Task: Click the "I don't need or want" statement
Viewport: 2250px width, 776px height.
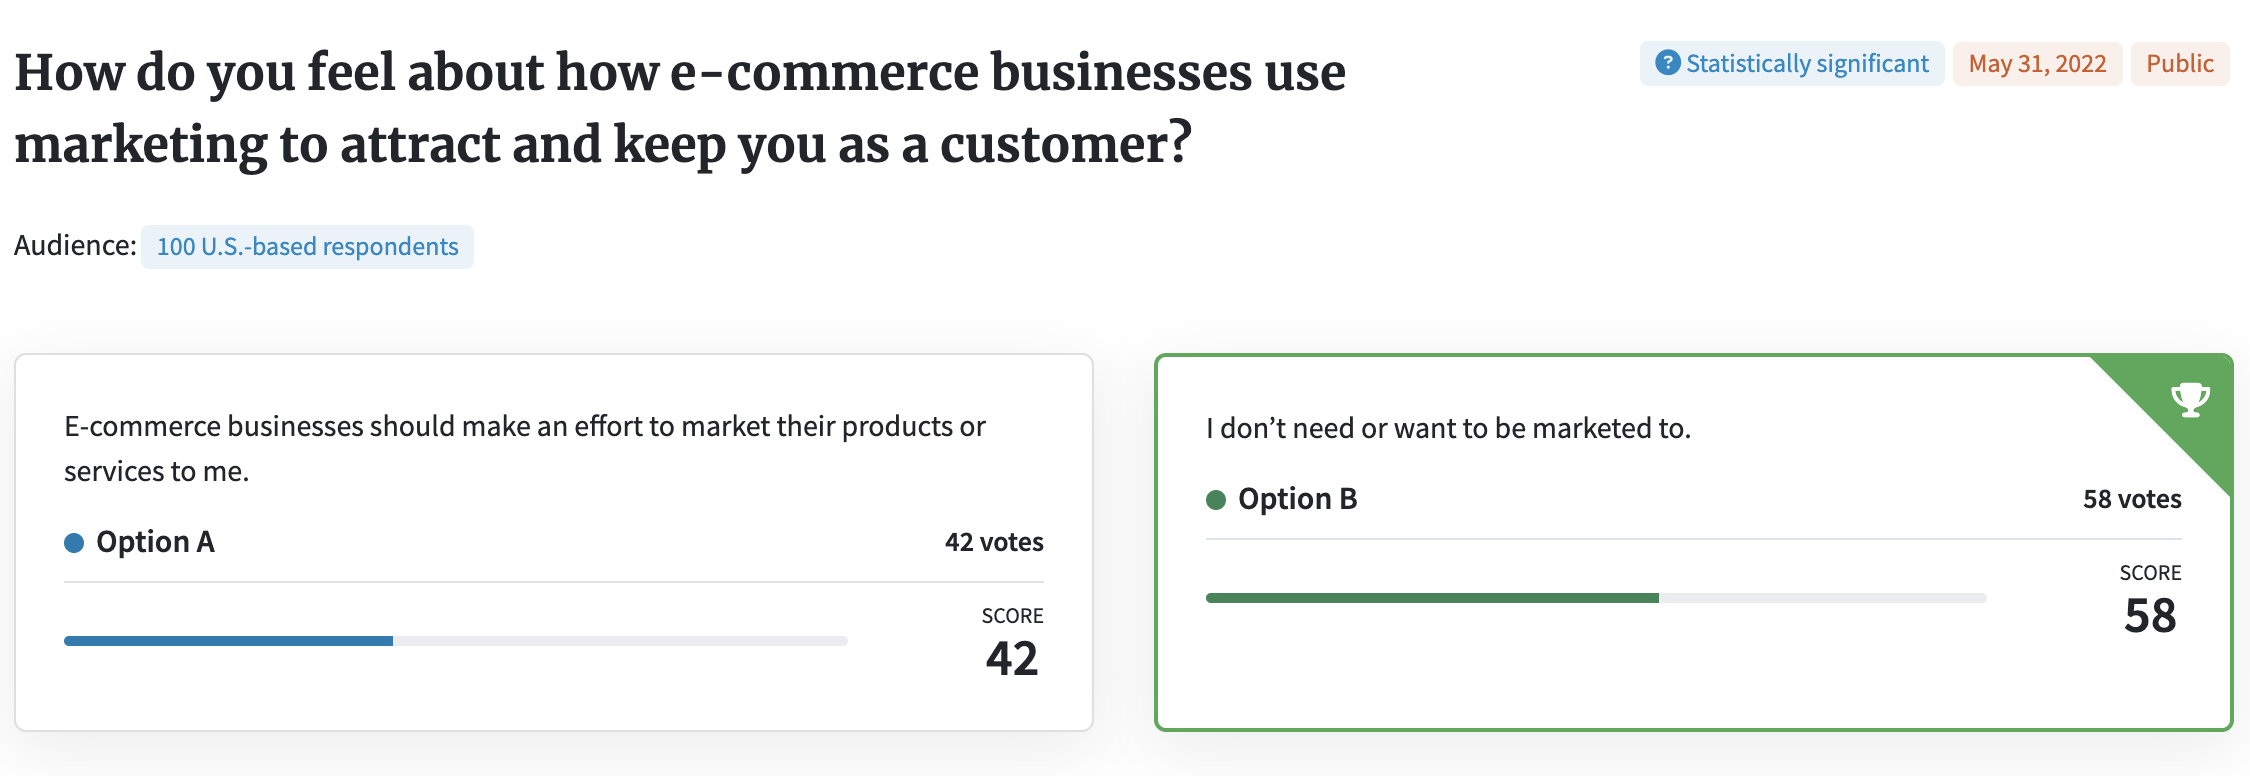Action: tap(1448, 428)
